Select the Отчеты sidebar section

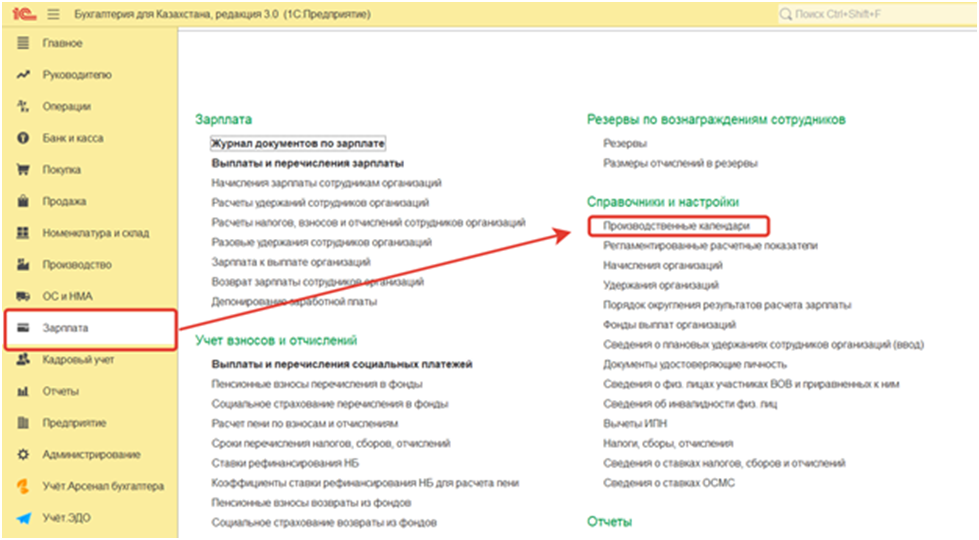(60, 391)
